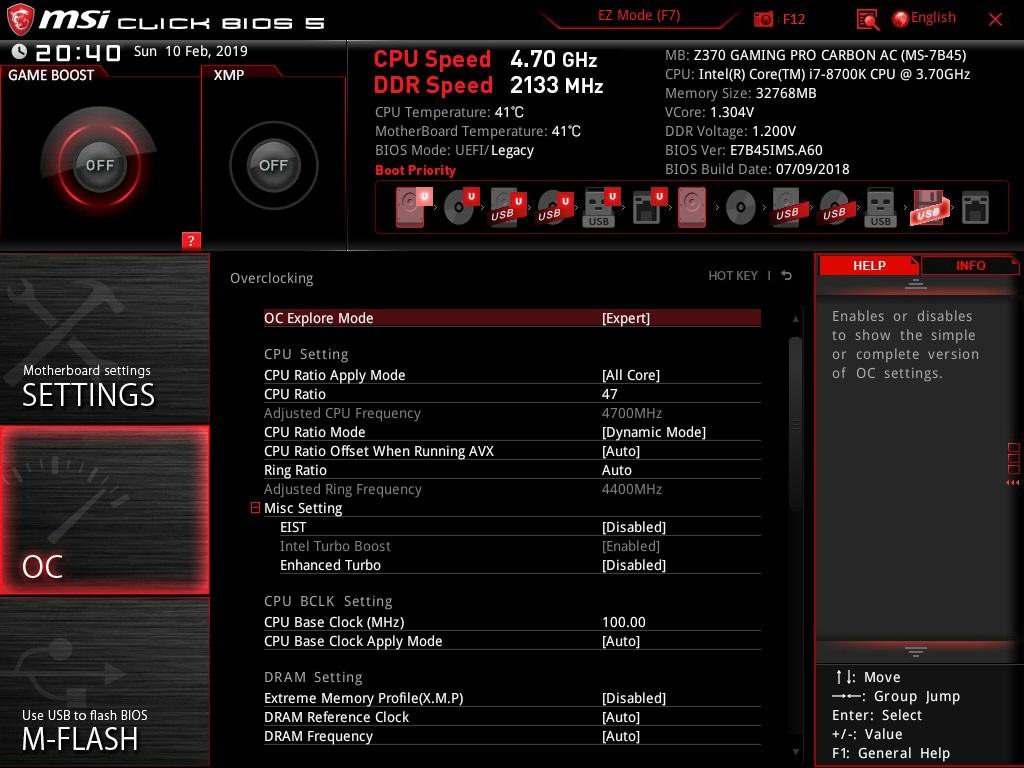Click the settings list scrollbar thumb
The image size is (1024, 768).
click(x=795, y=423)
